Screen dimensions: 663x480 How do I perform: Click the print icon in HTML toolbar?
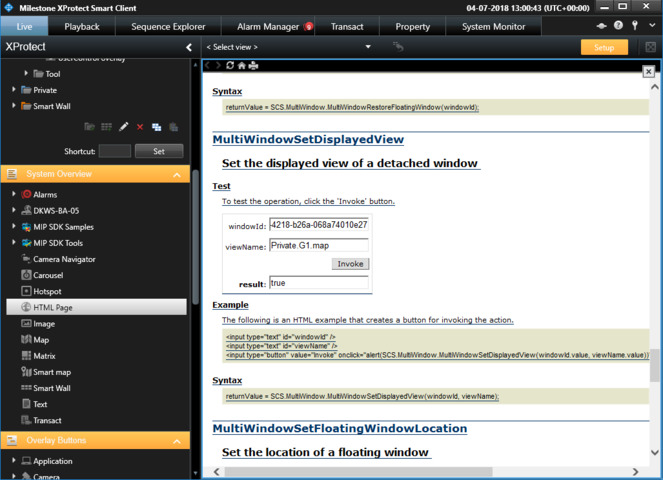point(253,66)
